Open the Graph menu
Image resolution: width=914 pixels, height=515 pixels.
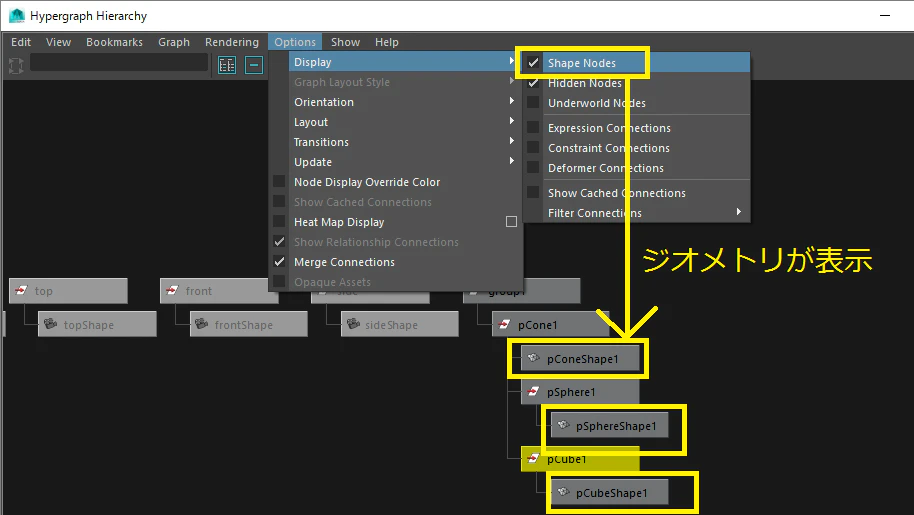coord(174,42)
